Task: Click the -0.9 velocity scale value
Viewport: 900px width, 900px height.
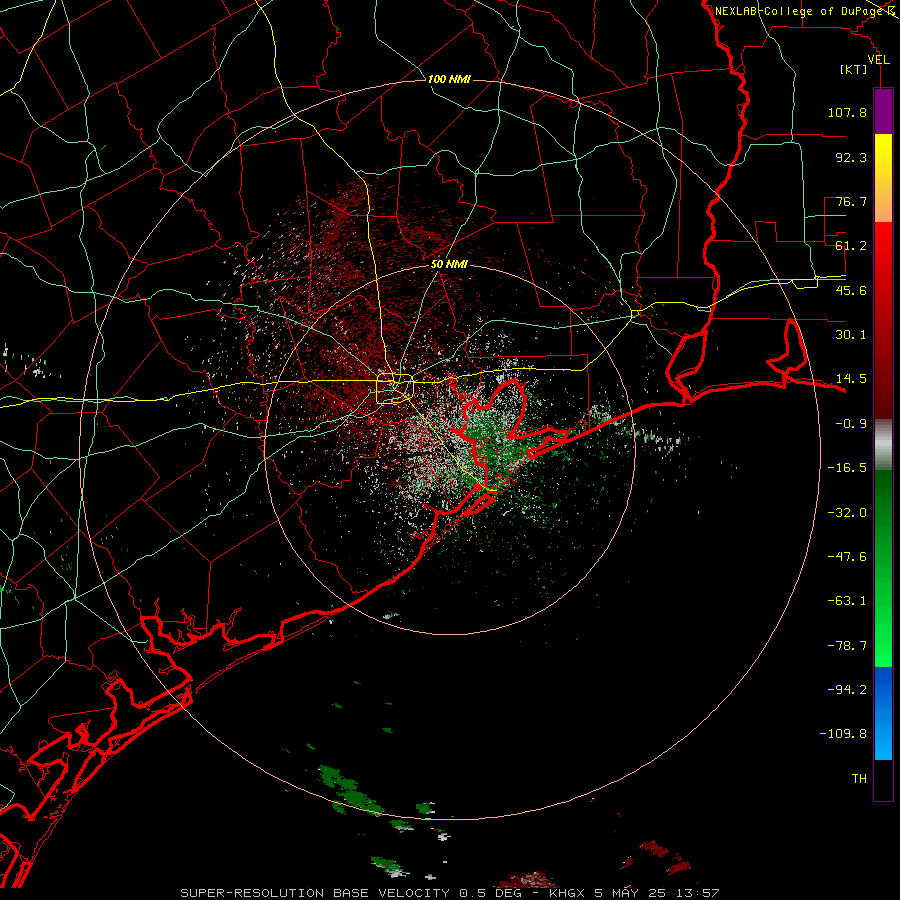Action: pos(851,424)
